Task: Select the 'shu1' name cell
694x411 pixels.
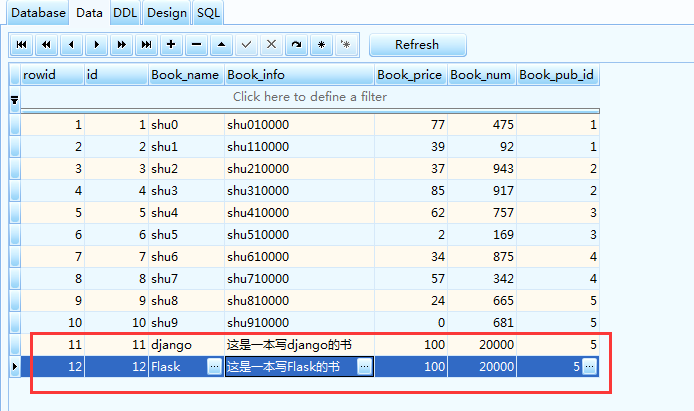Action: [x=186, y=147]
